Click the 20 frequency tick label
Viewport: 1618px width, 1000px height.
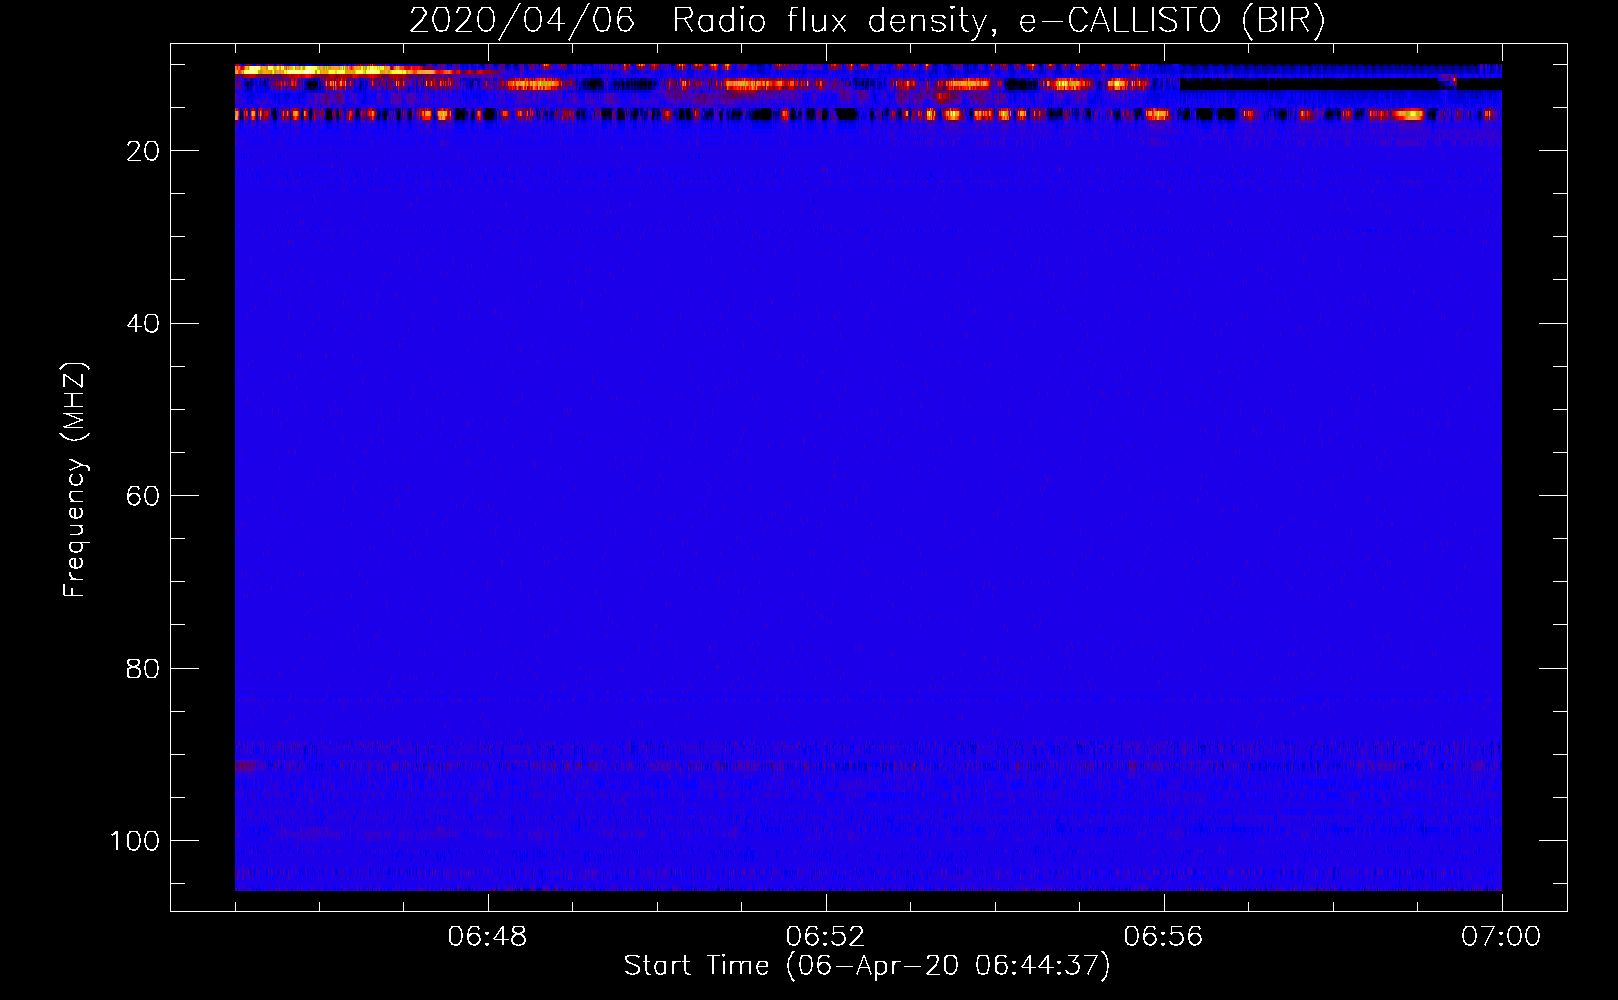(x=143, y=151)
